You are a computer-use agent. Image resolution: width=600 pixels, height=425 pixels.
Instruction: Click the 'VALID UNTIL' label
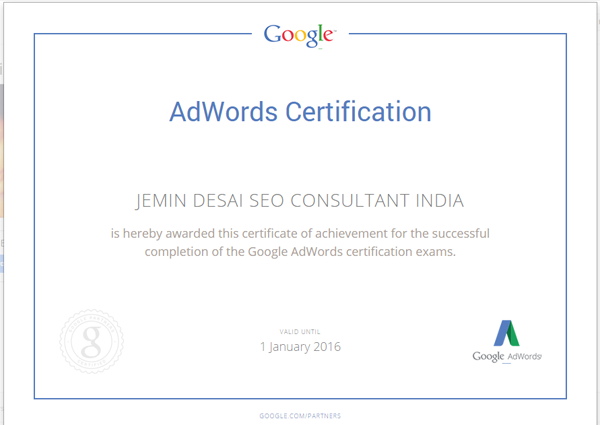pyautogui.click(x=300, y=332)
